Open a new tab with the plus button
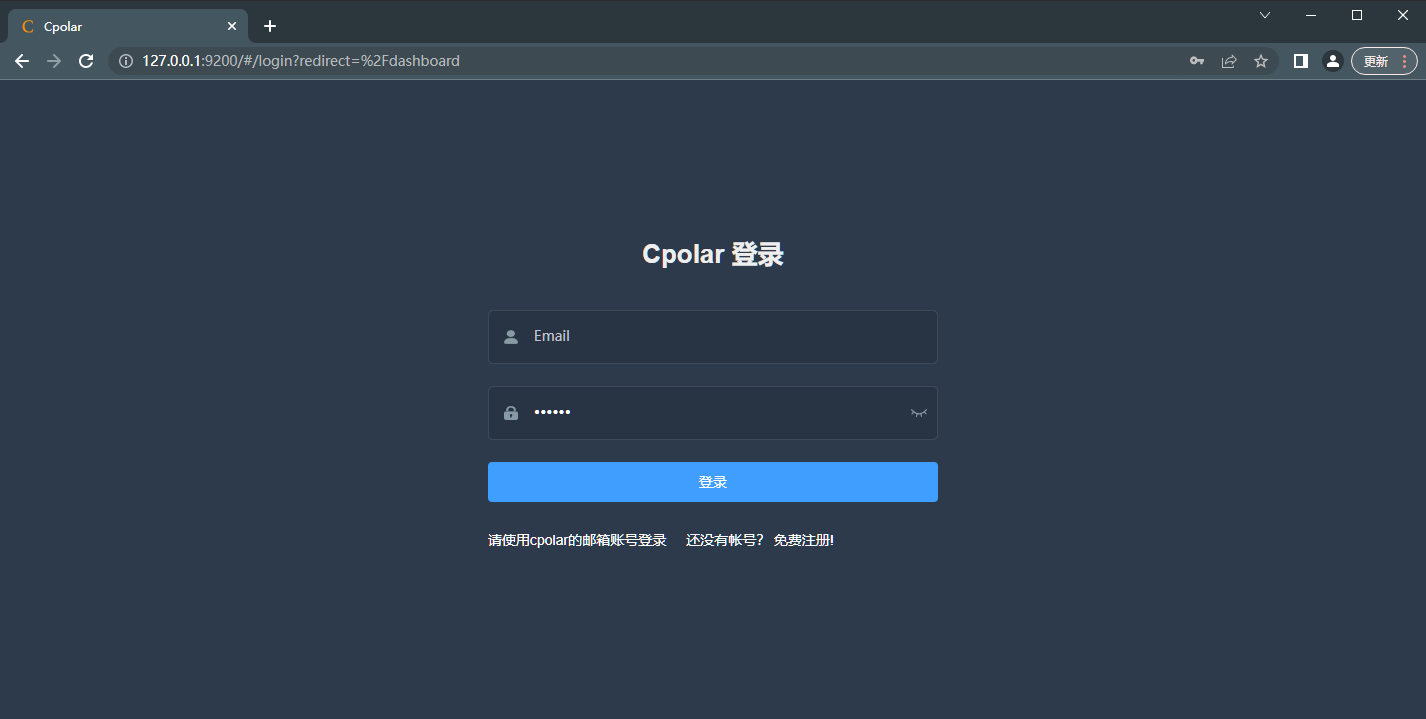Image resolution: width=1426 pixels, height=719 pixels. (x=269, y=26)
